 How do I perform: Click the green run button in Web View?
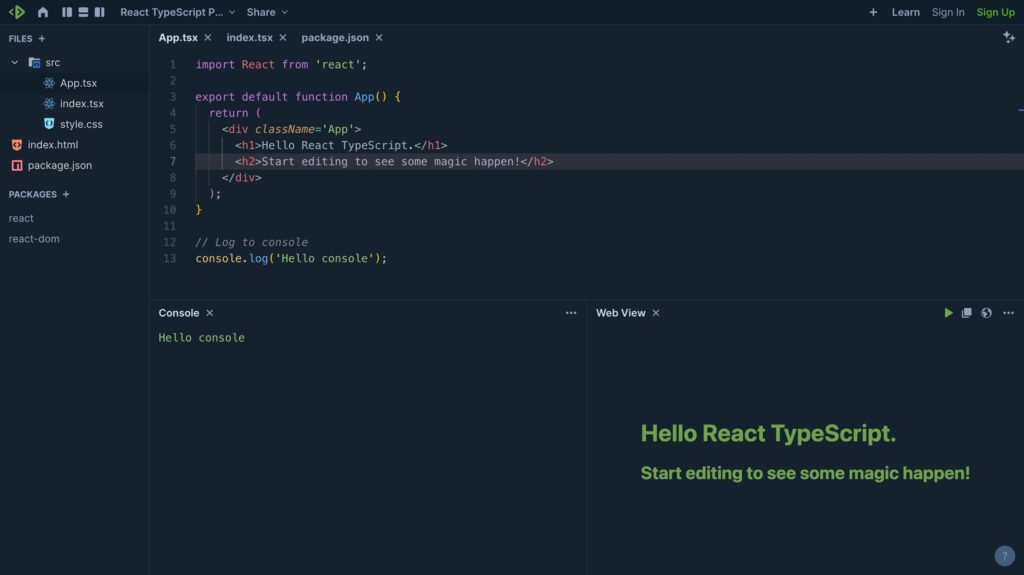tap(948, 313)
